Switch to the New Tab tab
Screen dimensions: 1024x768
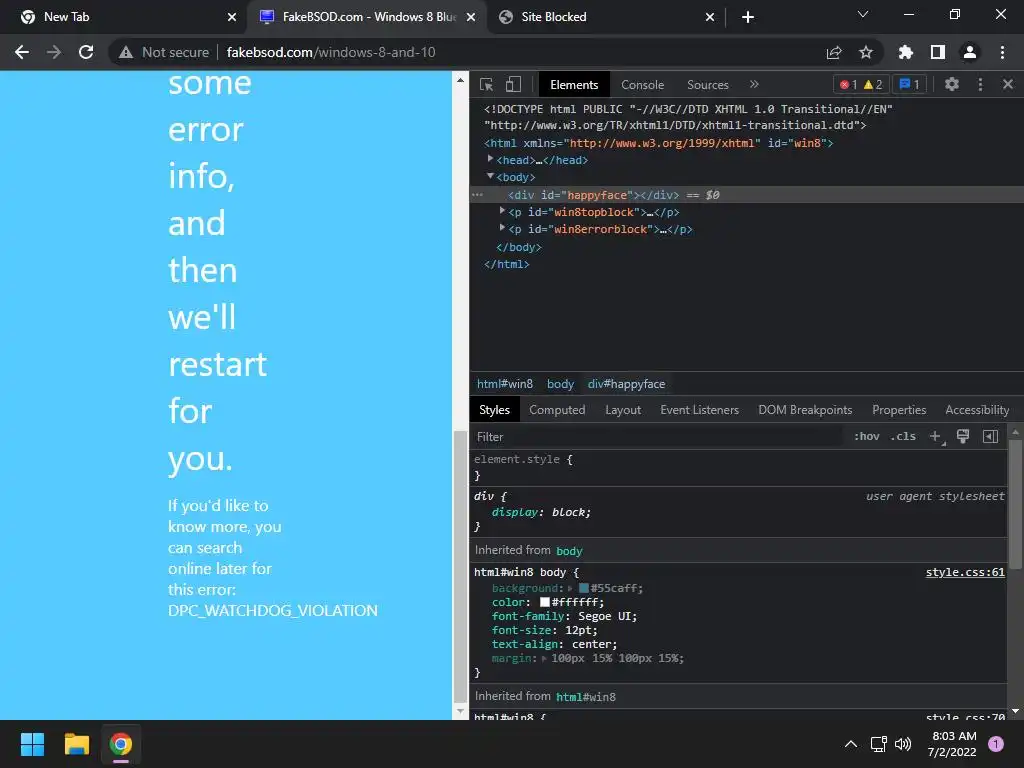coord(122,17)
